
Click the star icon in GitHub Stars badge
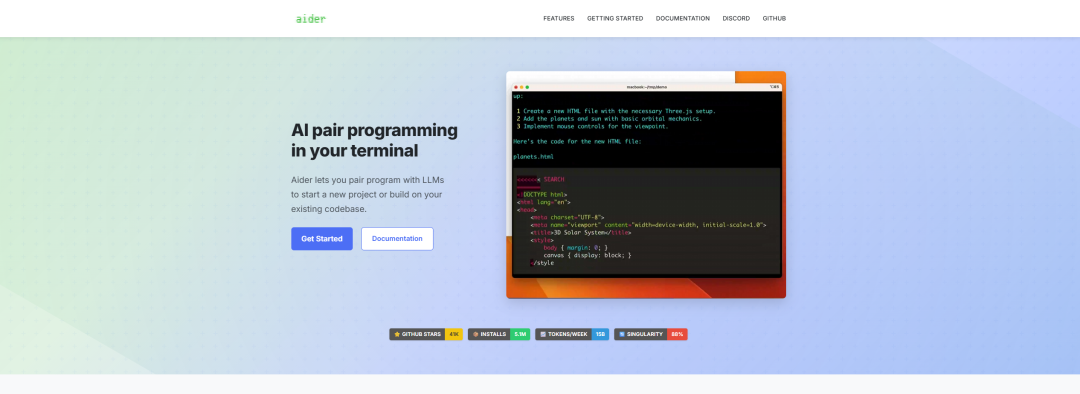pyautogui.click(x=397, y=334)
